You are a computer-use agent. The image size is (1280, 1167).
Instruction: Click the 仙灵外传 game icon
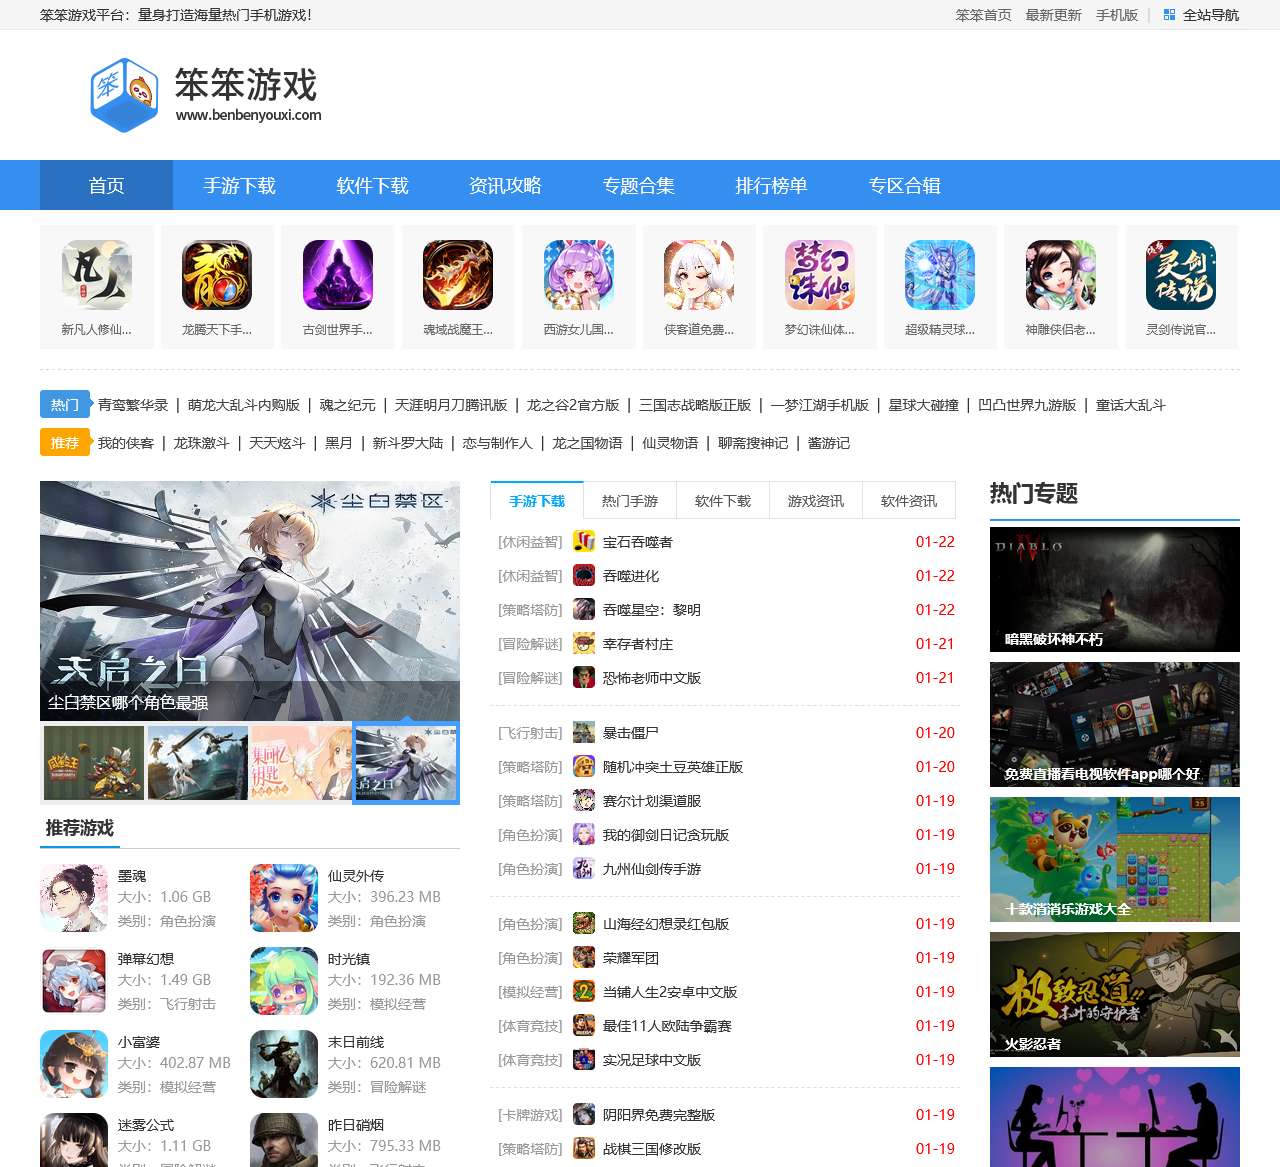click(x=284, y=897)
